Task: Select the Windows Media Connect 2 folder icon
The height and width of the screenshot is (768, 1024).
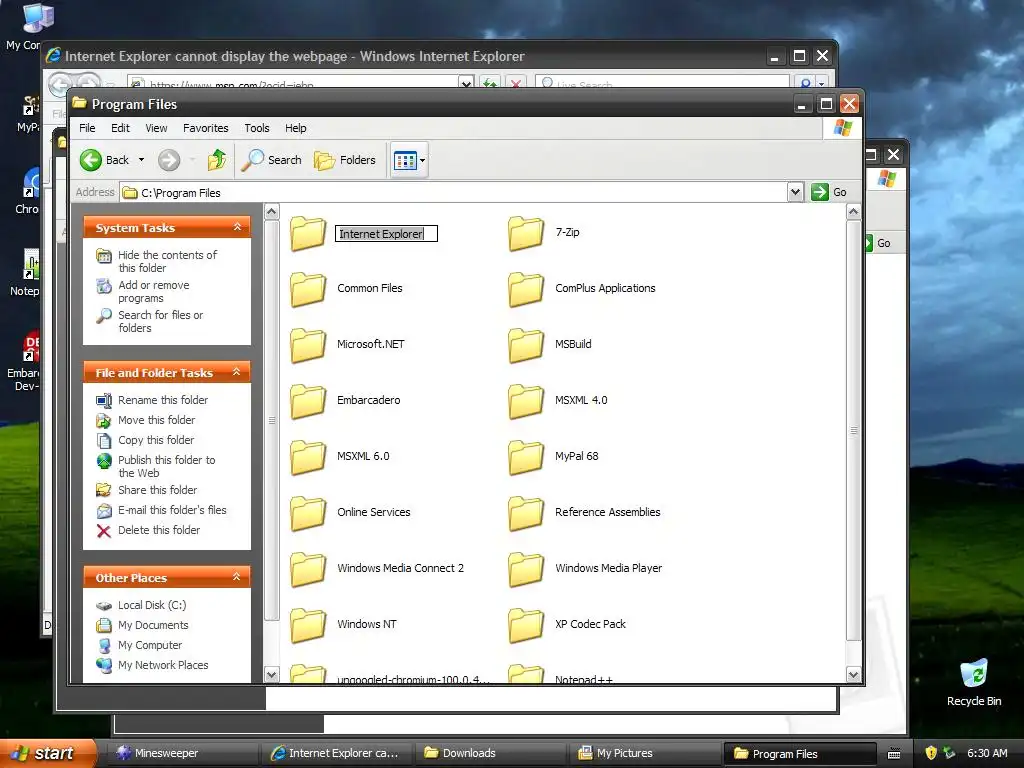Action: click(x=308, y=569)
